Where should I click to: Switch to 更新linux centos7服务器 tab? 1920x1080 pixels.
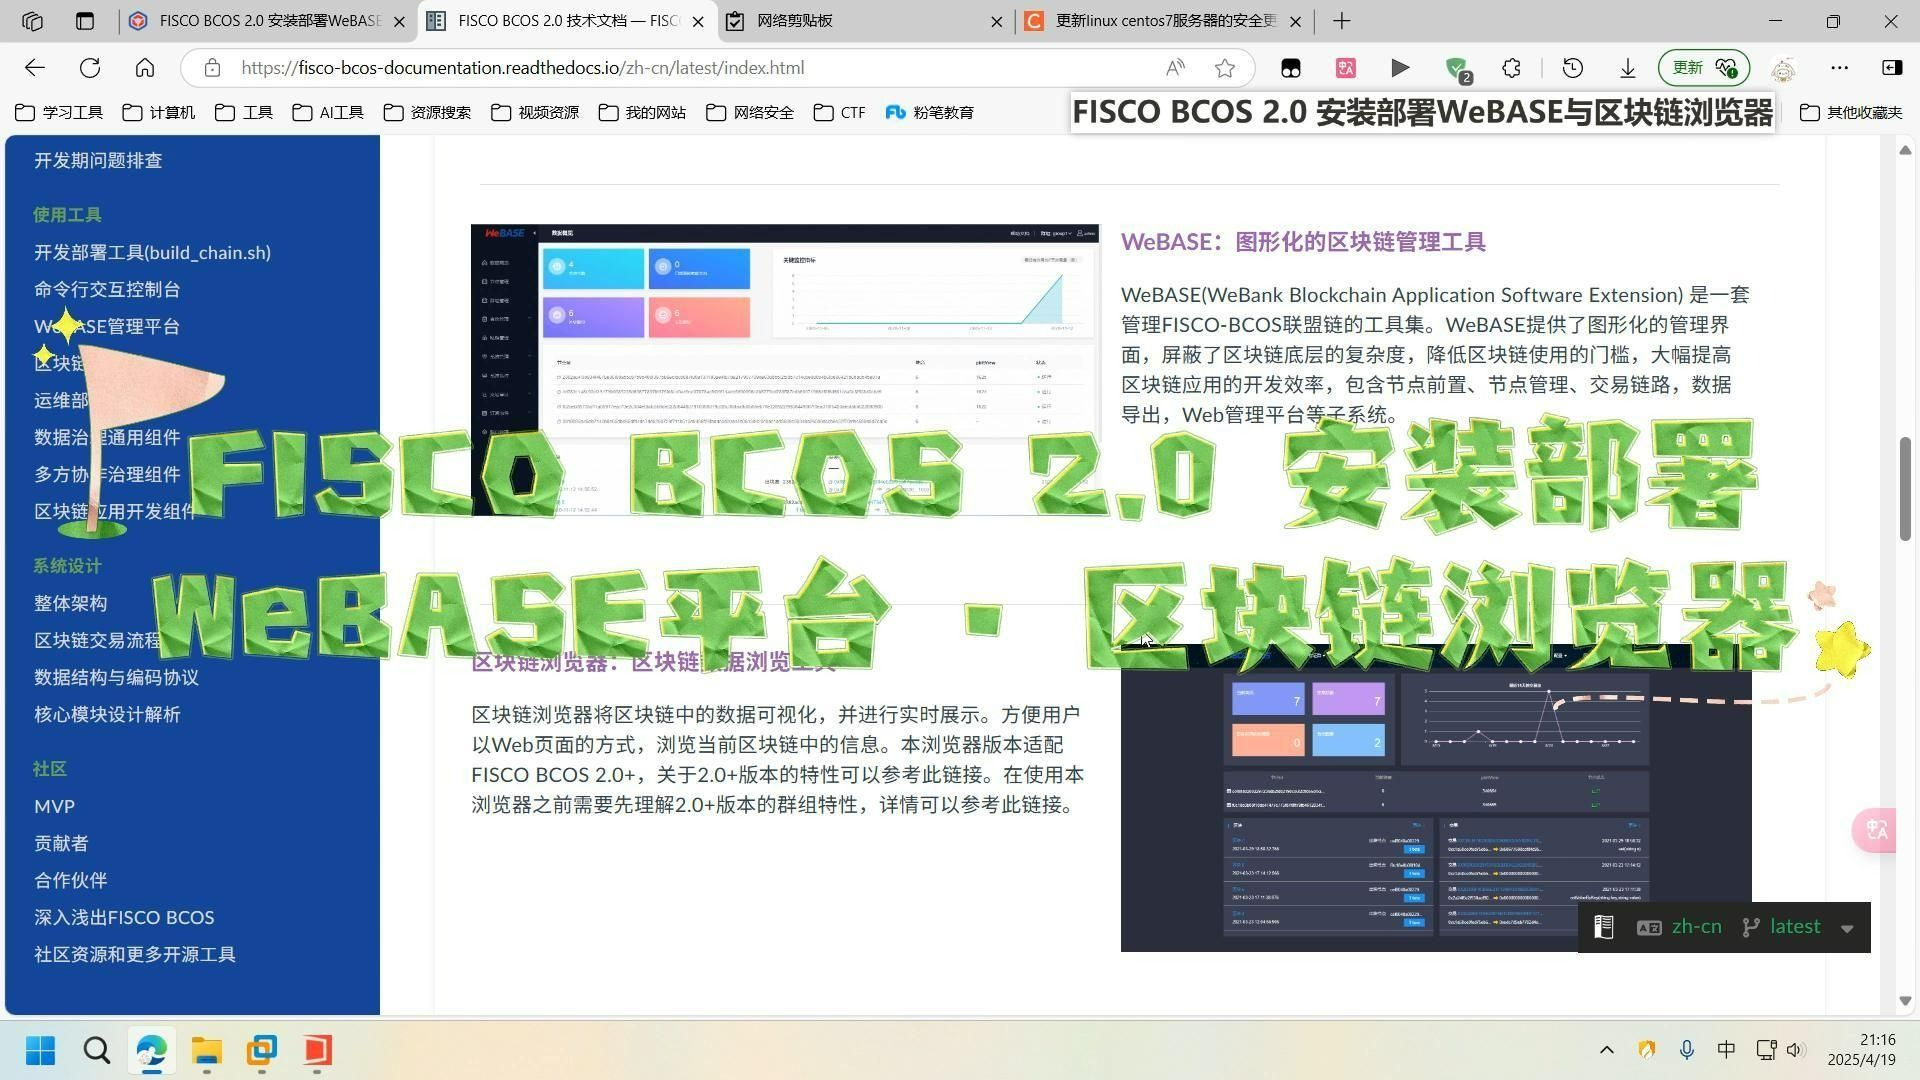tap(1165, 21)
